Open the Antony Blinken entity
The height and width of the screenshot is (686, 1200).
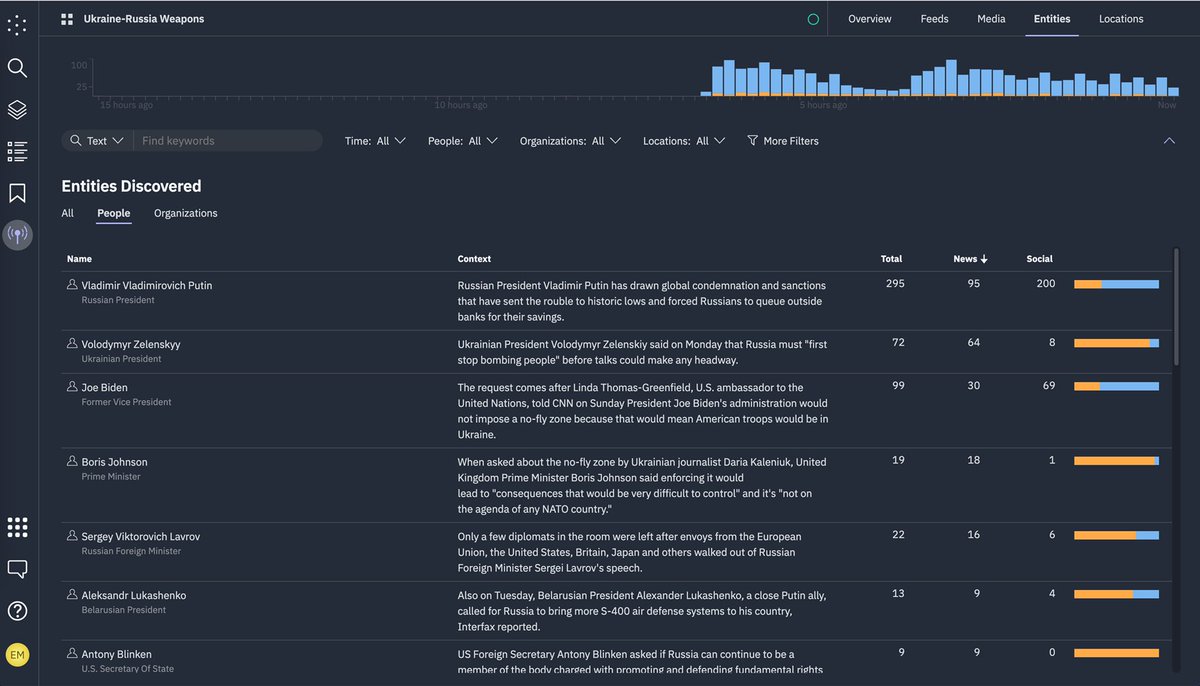click(117, 654)
